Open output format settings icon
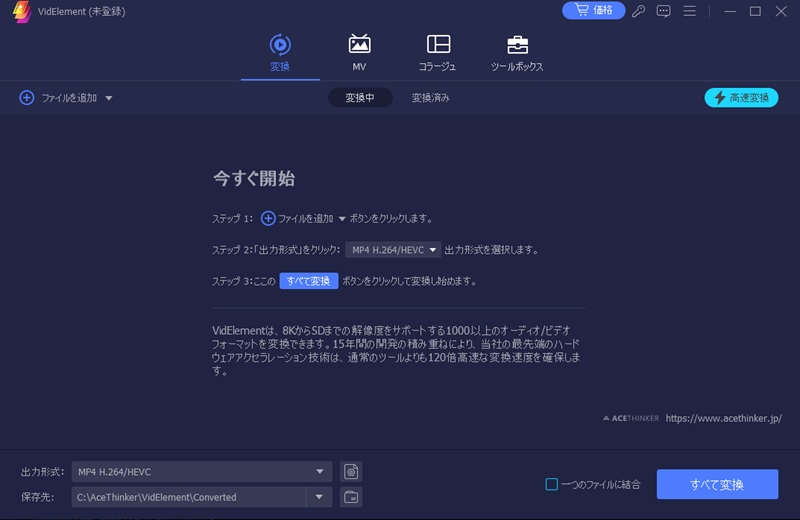This screenshot has height=520, width=800. click(x=351, y=472)
